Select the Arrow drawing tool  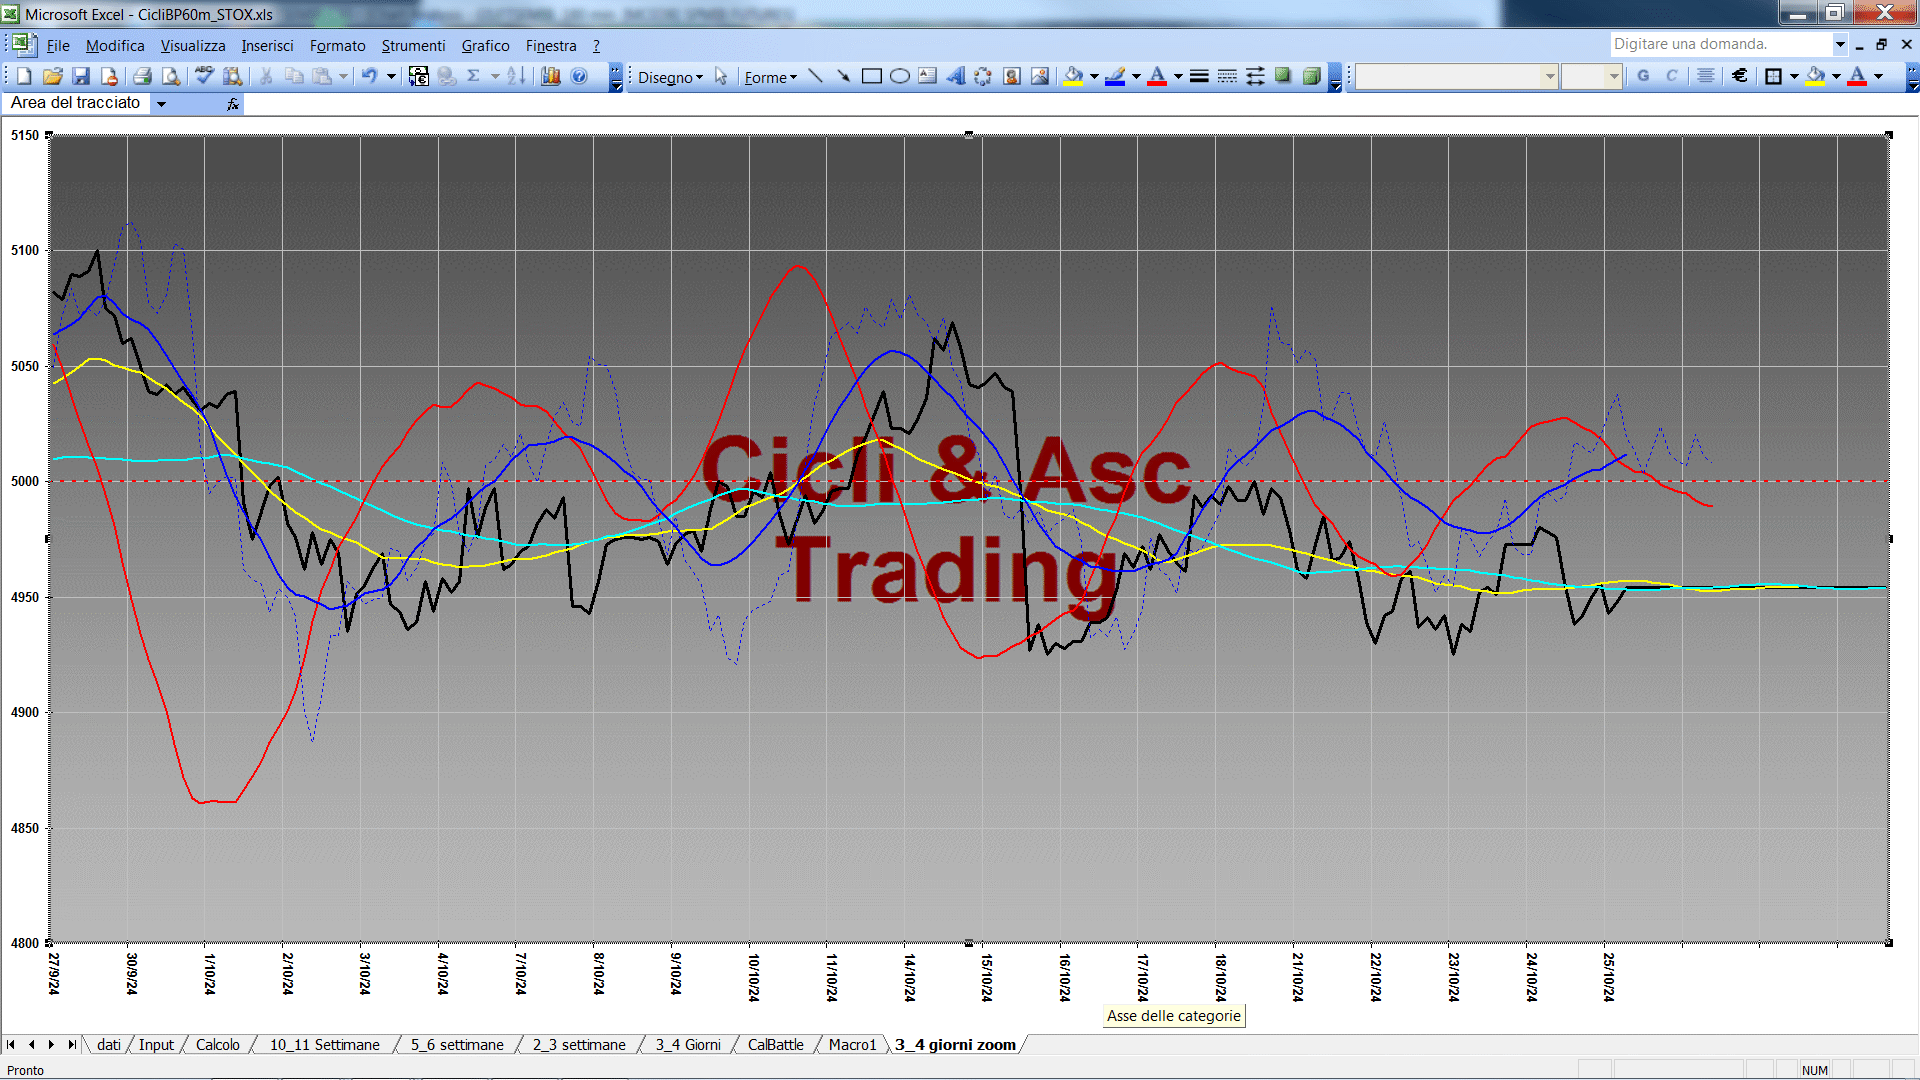(843, 76)
